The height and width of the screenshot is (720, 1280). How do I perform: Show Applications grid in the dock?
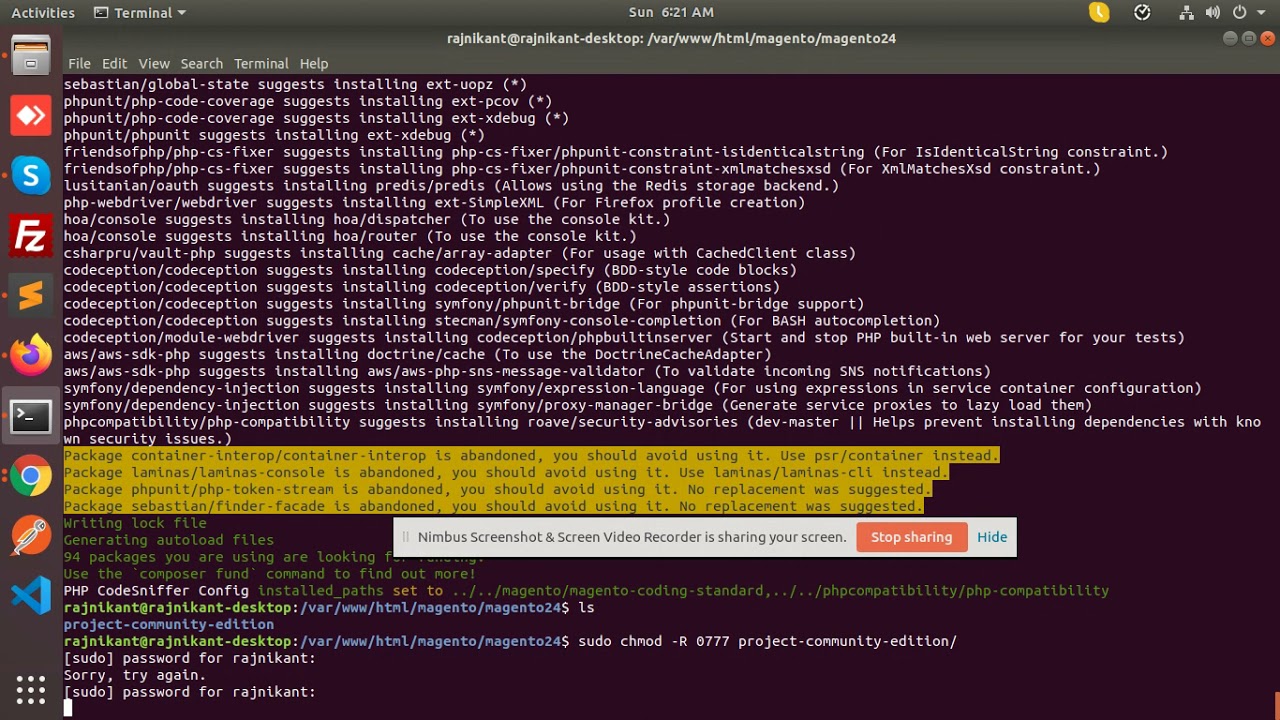point(31,690)
